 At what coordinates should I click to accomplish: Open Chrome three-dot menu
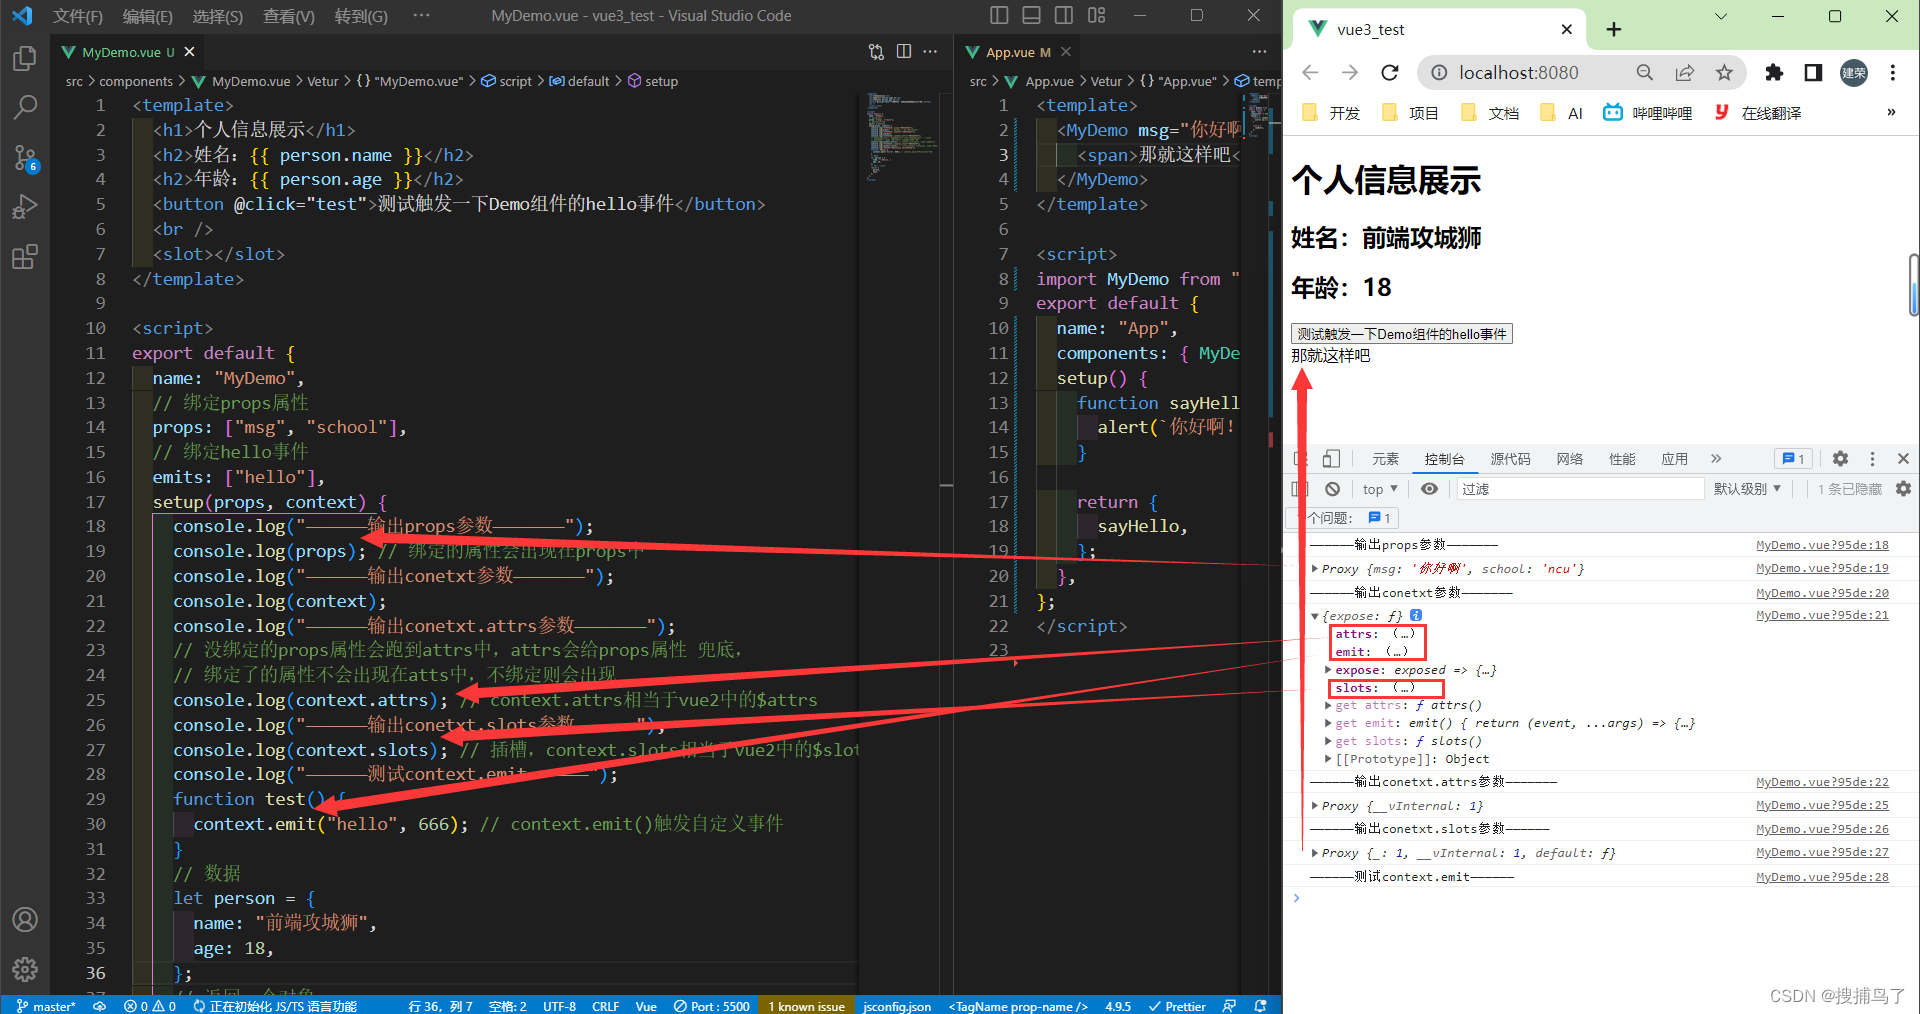tap(1893, 72)
